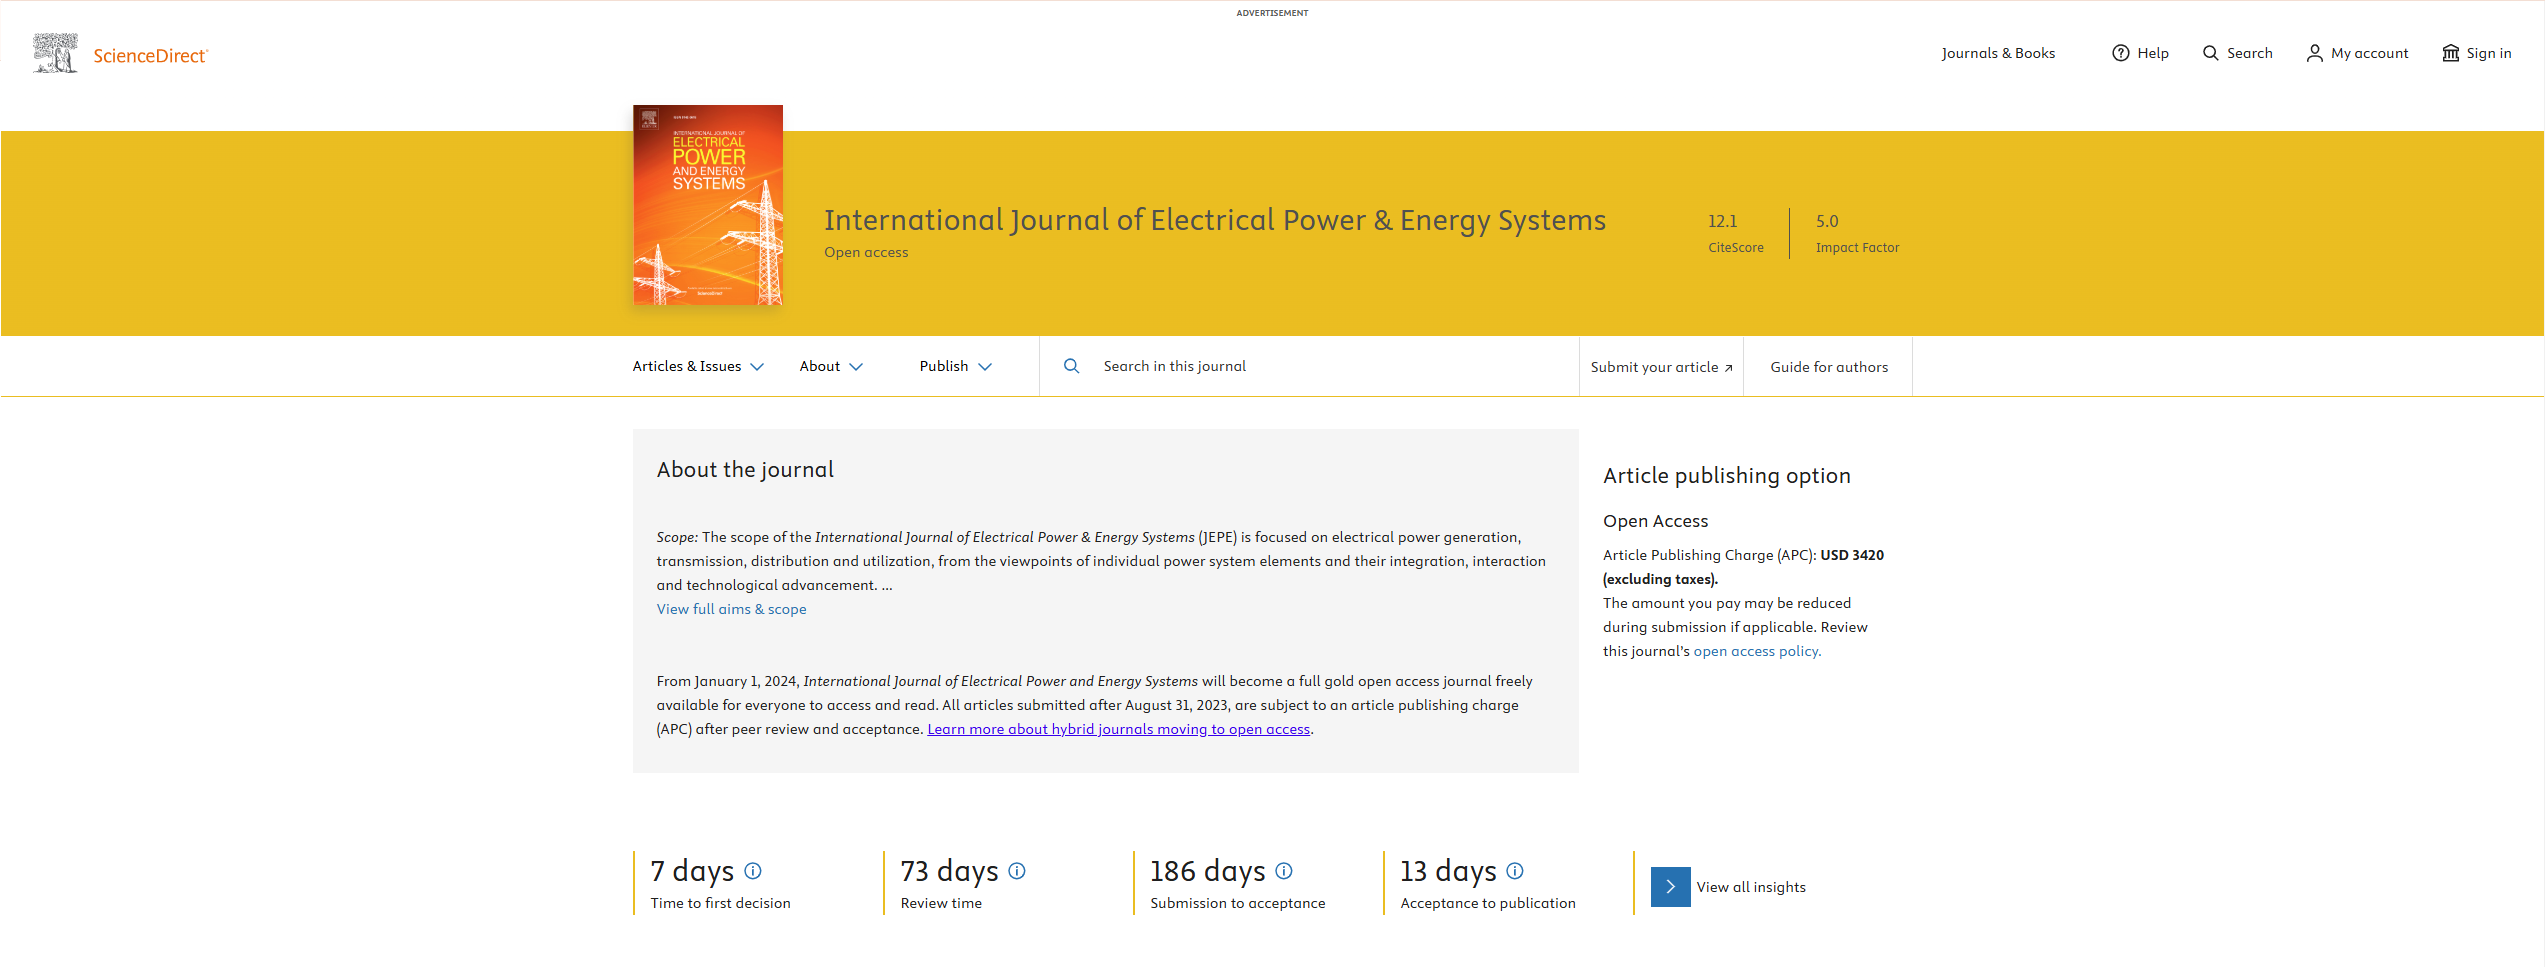Click Article publishing option heading
The width and height of the screenshot is (2545, 967).
coord(1726,476)
